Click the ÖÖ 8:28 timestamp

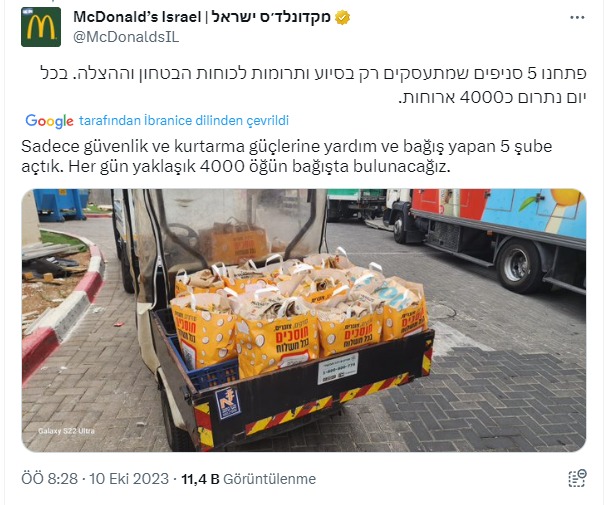pos(49,479)
